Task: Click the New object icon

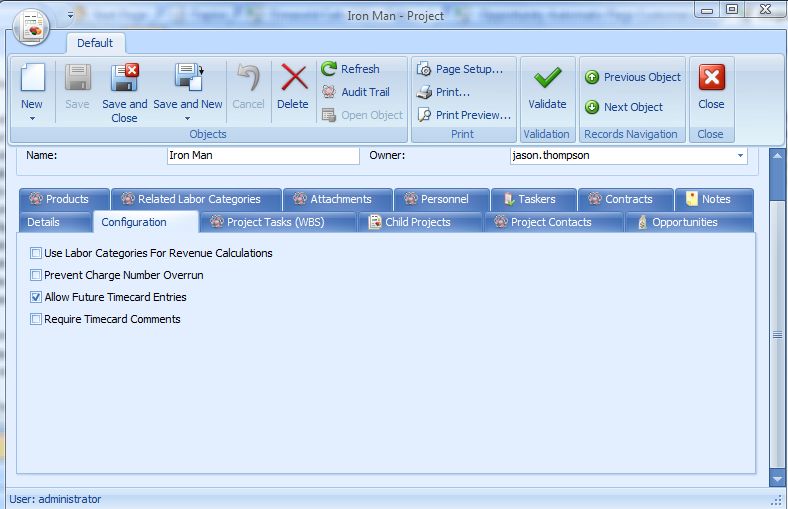Action: (32, 77)
